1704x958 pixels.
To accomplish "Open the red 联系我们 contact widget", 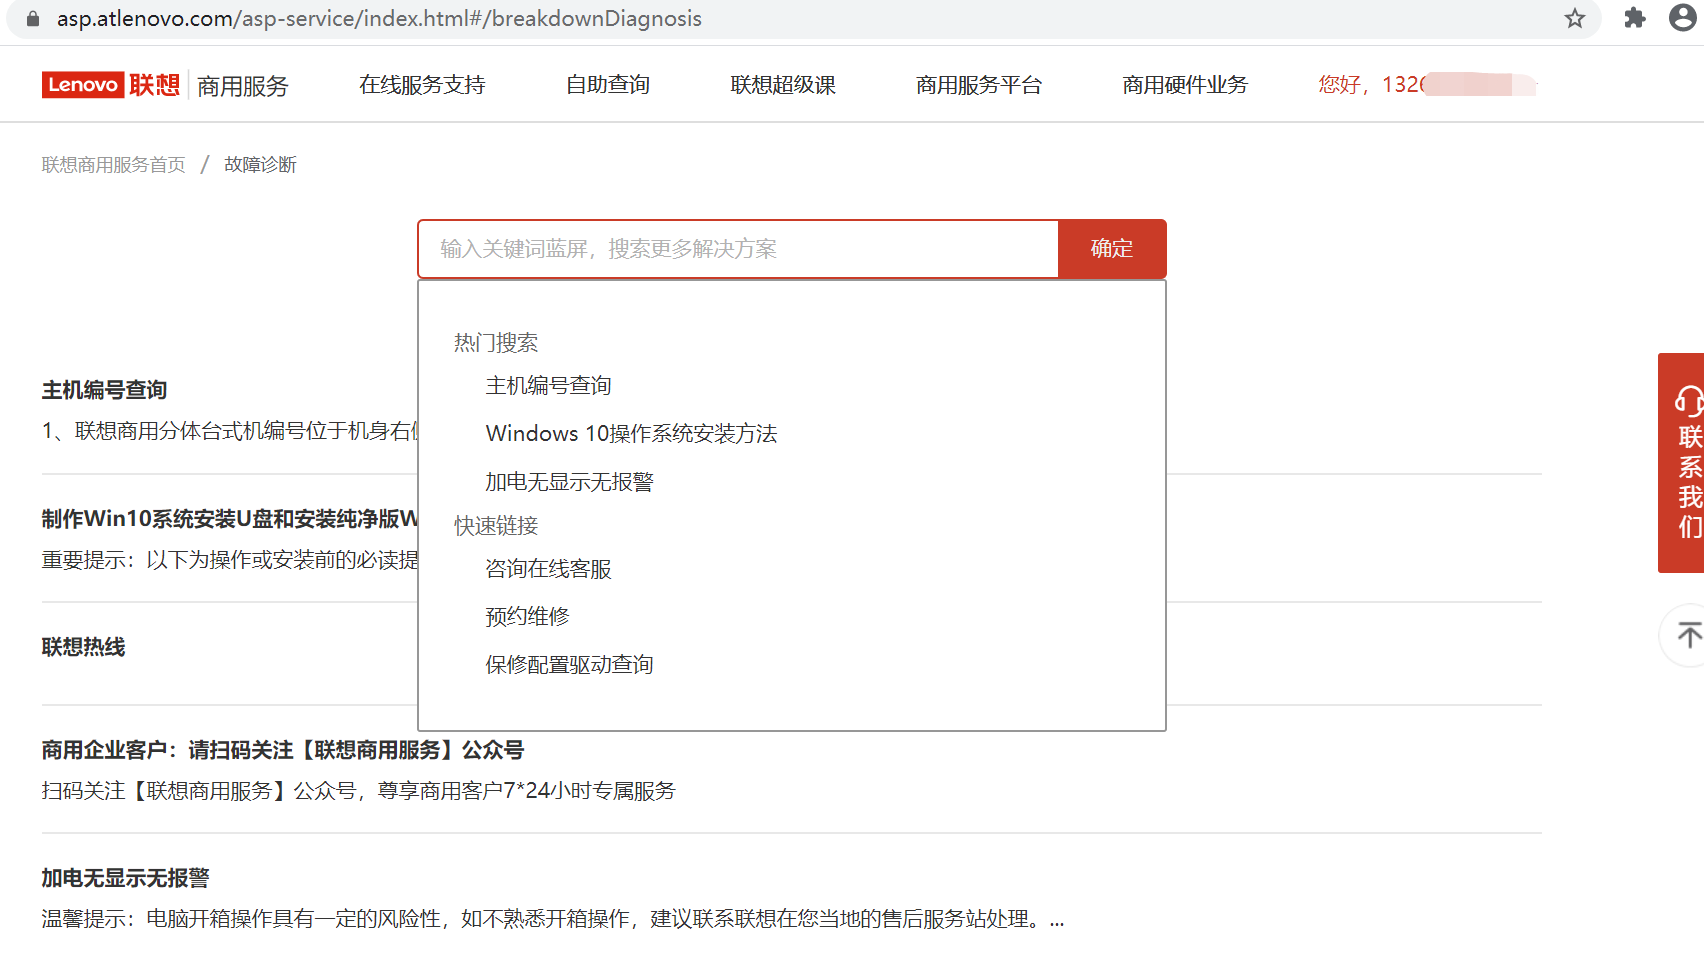I will (x=1685, y=463).
